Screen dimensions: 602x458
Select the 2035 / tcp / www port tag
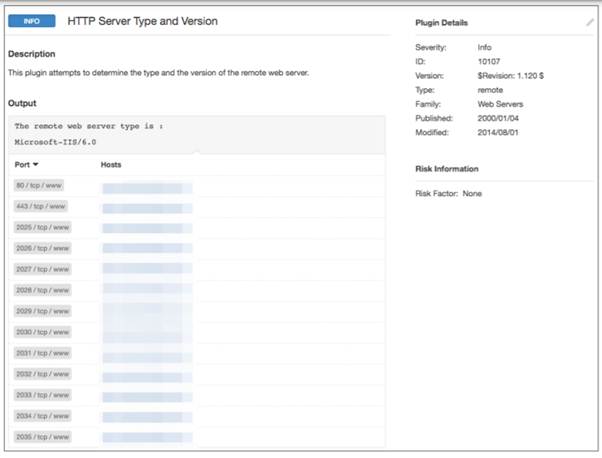[x=43, y=437]
